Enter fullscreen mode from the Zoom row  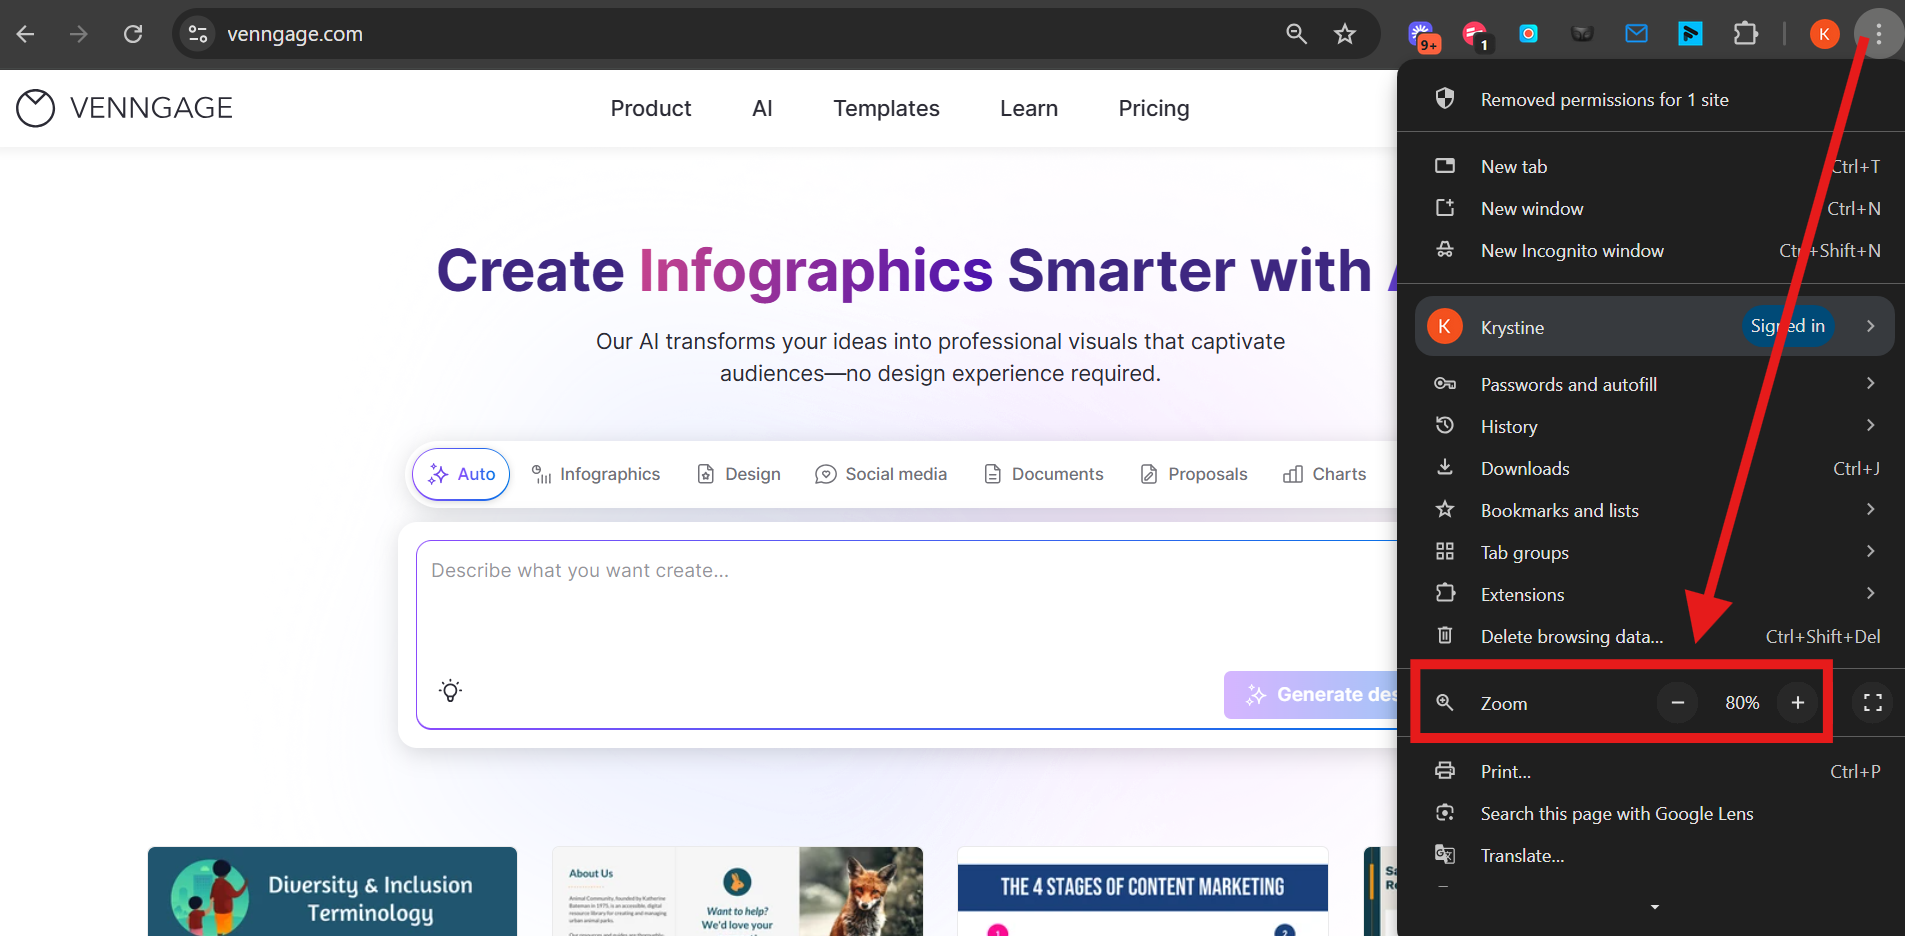(1872, 703)
